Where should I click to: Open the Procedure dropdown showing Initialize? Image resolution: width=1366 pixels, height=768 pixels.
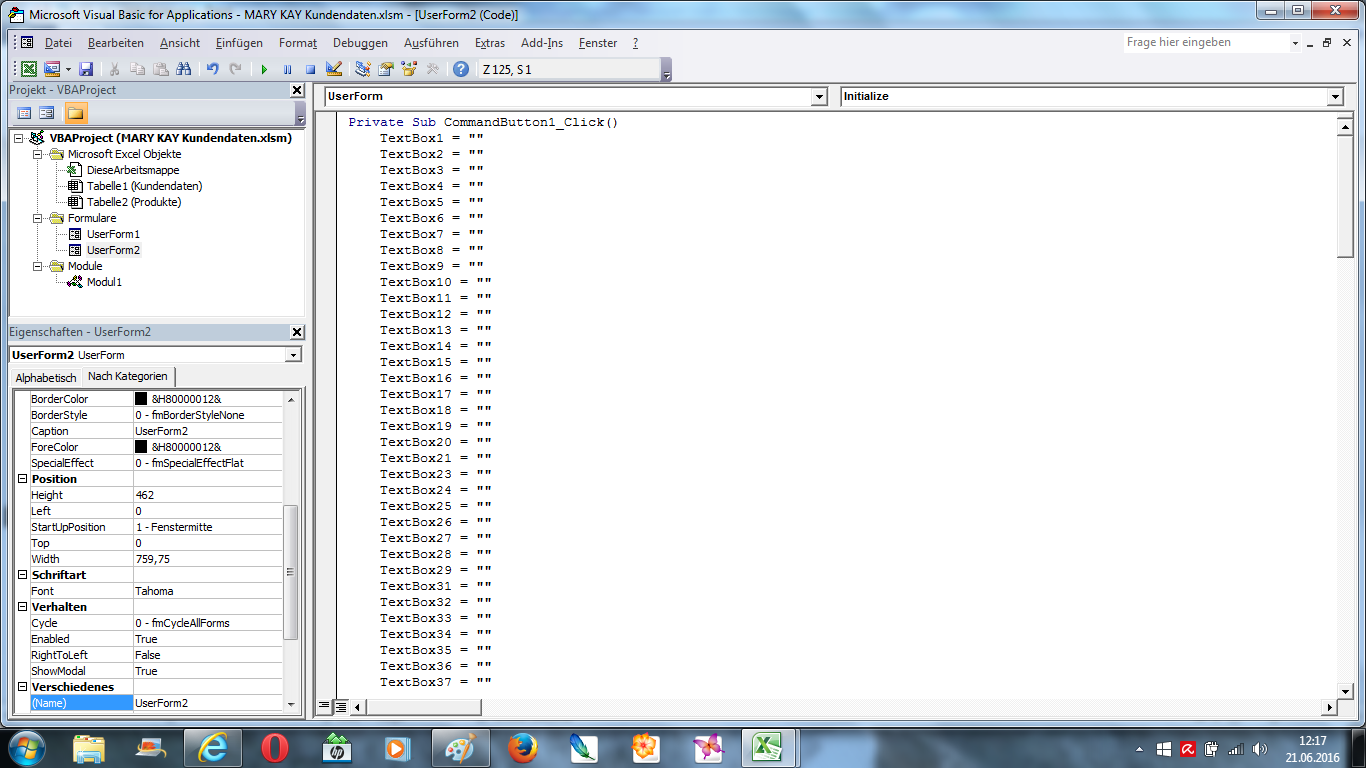[1335, 97]
